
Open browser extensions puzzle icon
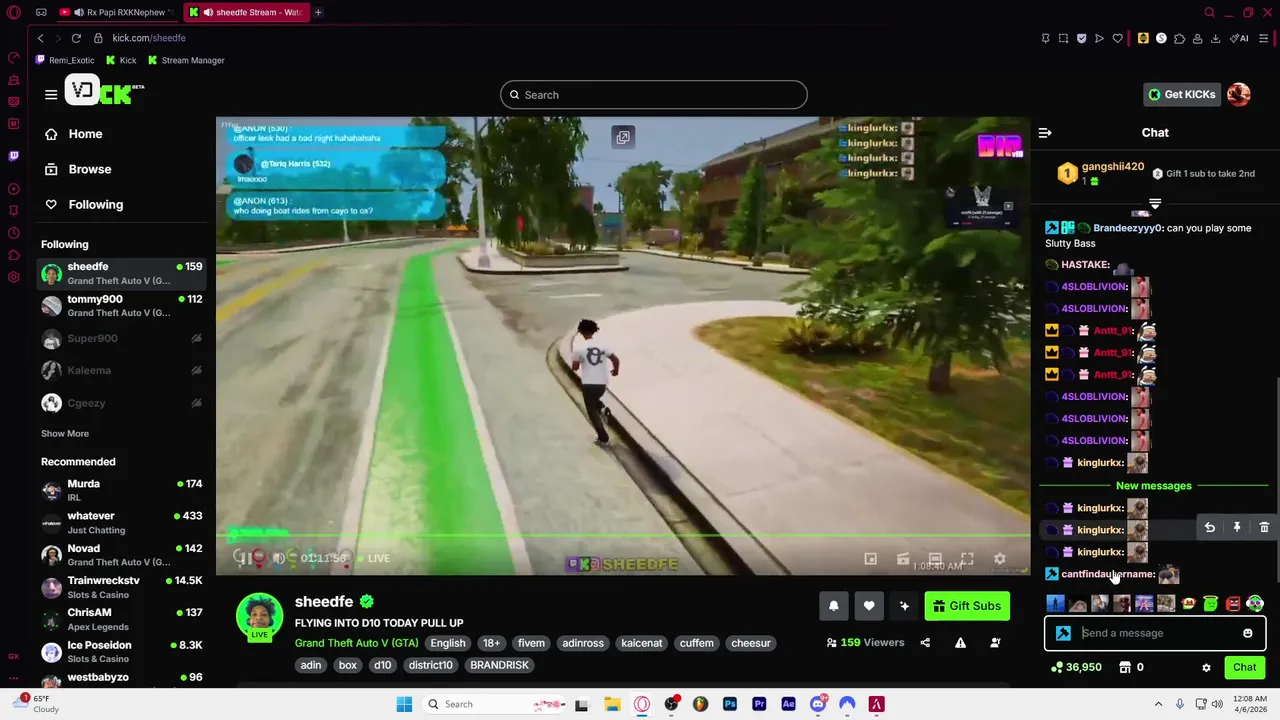pyautogui.click(x=1179, y=38)
